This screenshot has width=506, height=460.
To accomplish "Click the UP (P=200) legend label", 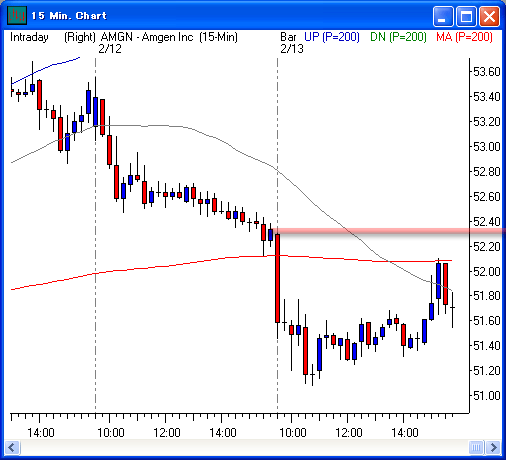I will (332, 37).
